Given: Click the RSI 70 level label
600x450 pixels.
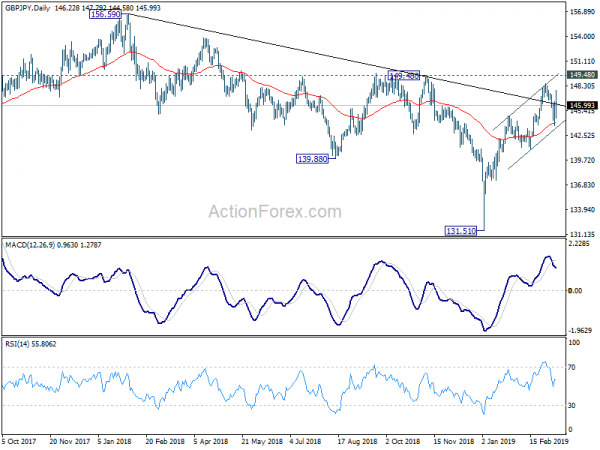Looking at the screenshot, I should (572, 367).
